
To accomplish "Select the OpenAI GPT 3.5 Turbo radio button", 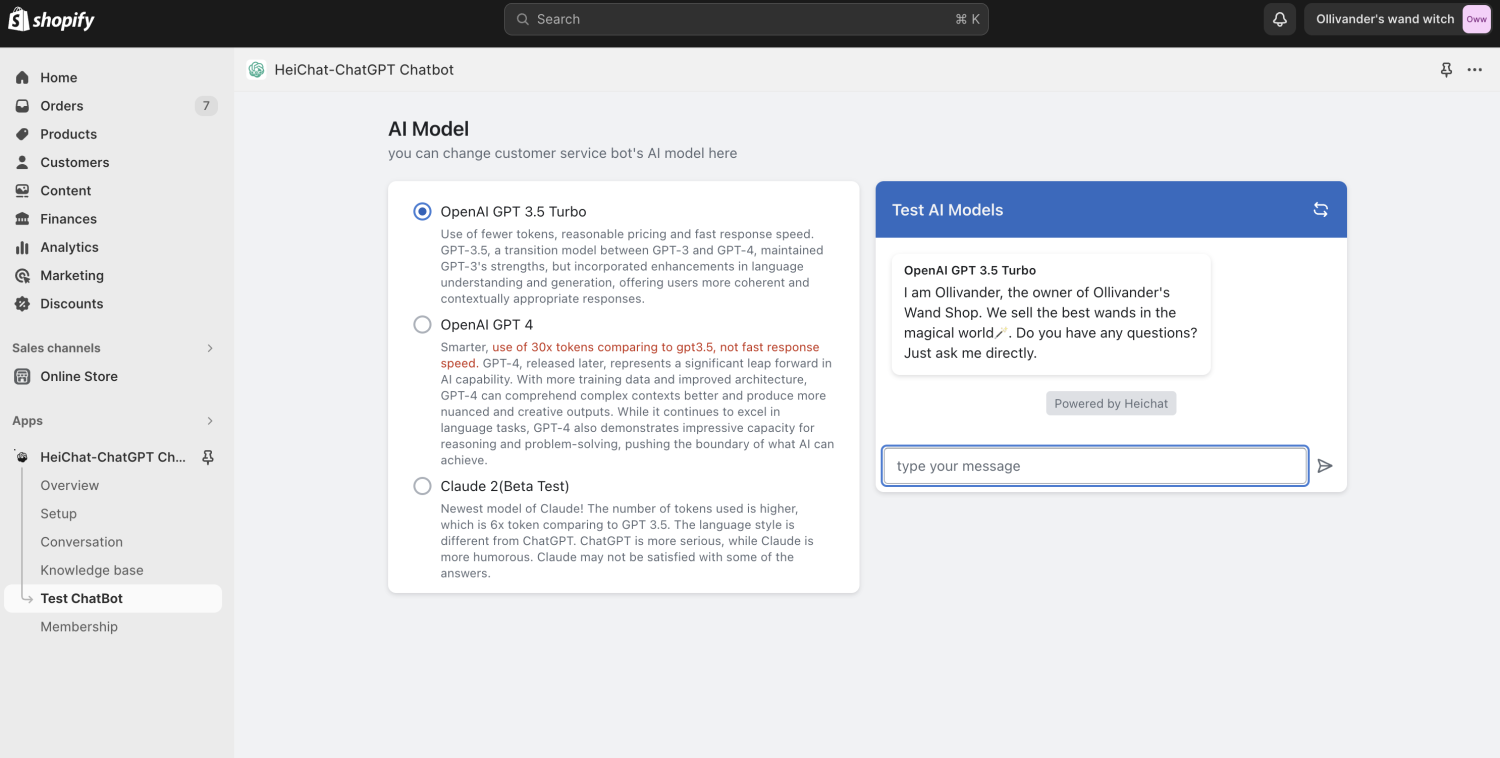I will [x=422, y=211].
